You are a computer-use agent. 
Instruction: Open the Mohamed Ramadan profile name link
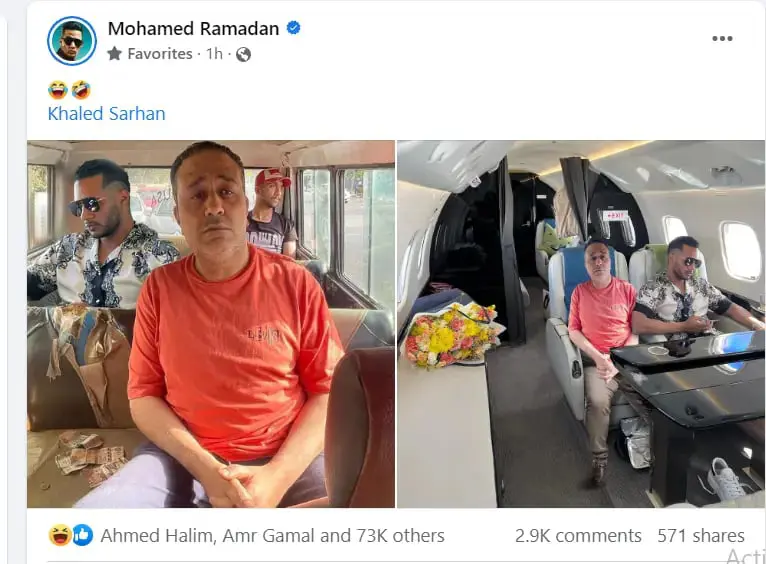point(193,29)
